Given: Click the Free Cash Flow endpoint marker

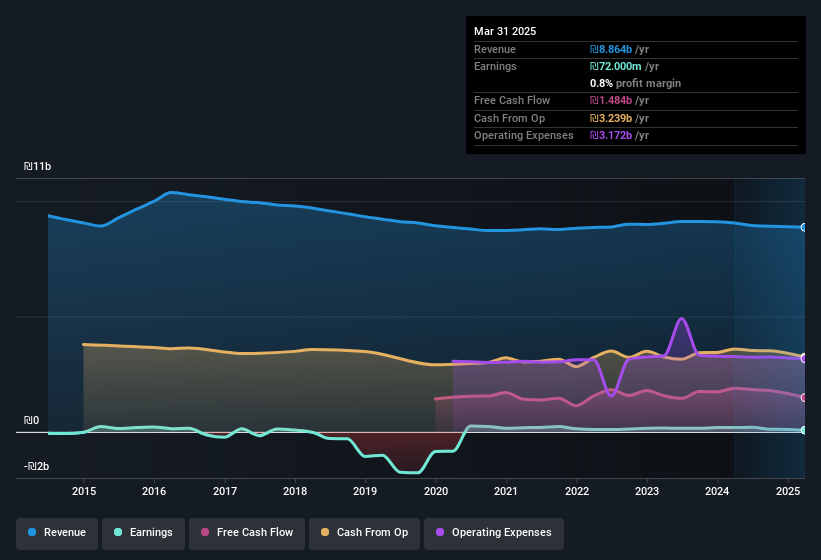Looking at the screenshot, I should pyautogui.click(x=804, y=397).
